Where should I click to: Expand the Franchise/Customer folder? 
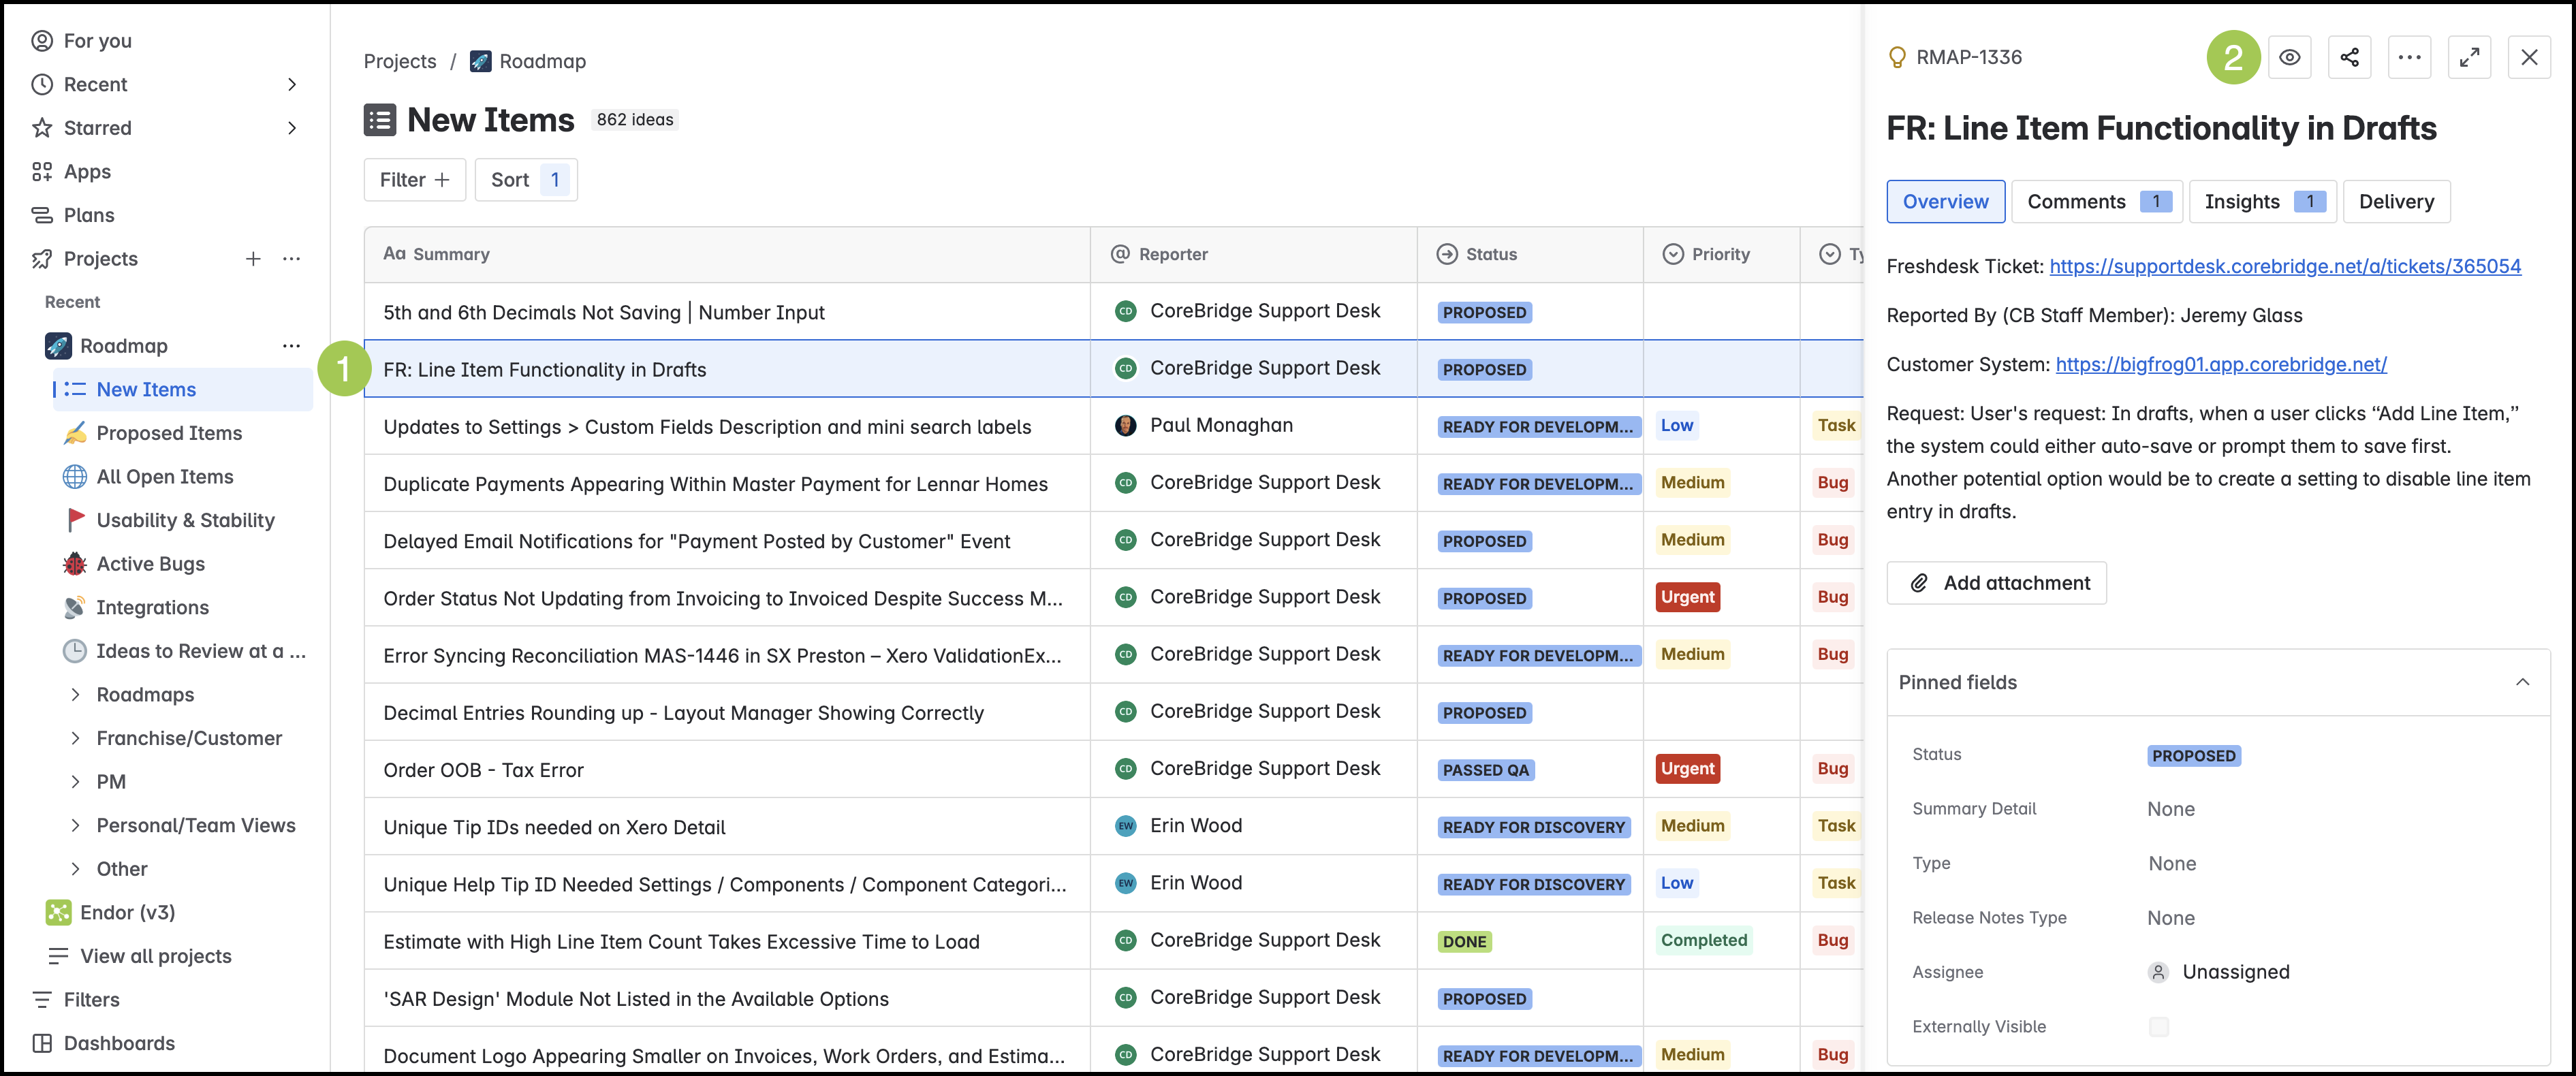pyautogui.click(x=75, y=738)
